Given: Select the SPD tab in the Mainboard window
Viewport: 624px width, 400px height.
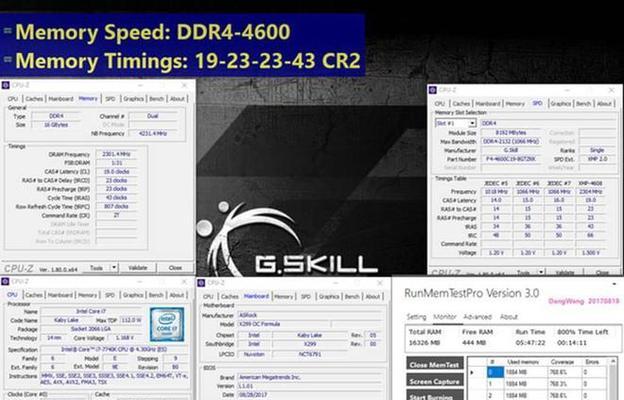Looking at the screenshot, I should pos(306,297).
